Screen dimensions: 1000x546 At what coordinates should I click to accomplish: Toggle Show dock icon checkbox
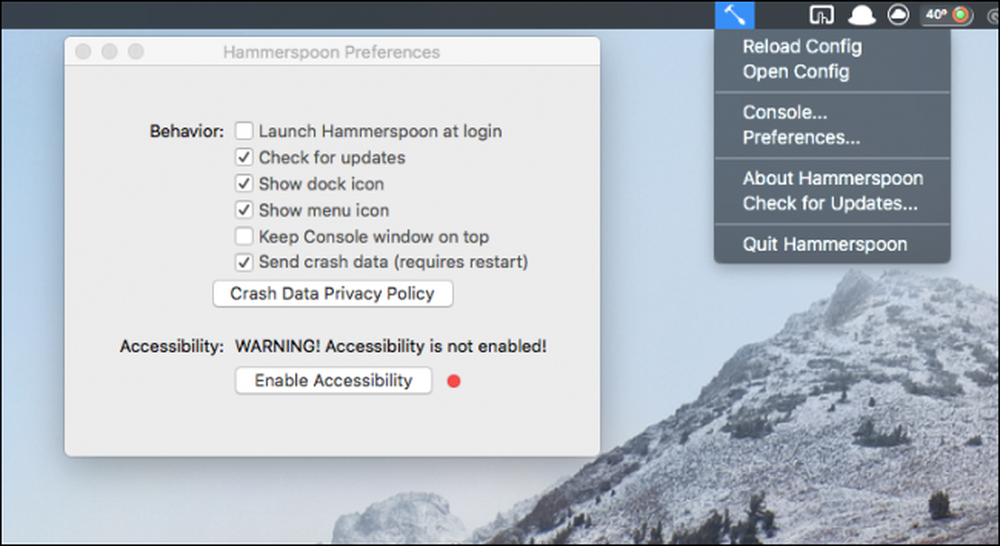coord(244,184)
